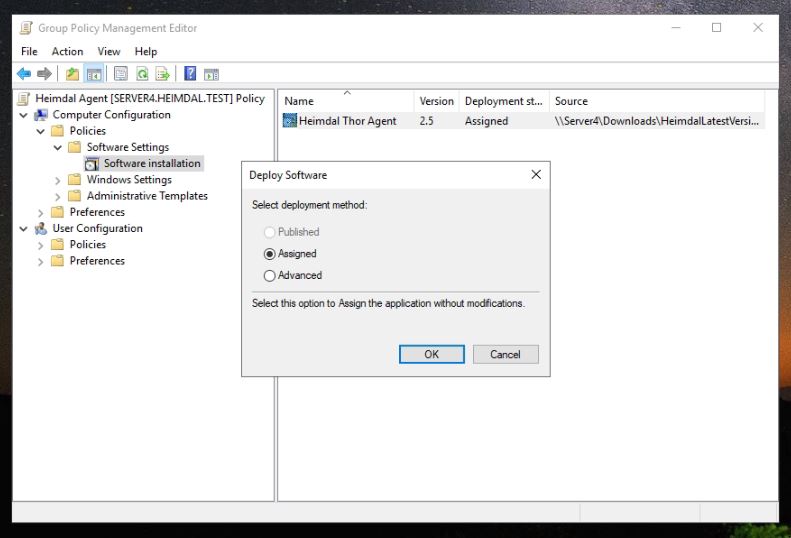Screen dimensions: 791x538
Task: Click the \\Server4\Downloads source path cell
Action: point(656,121)
